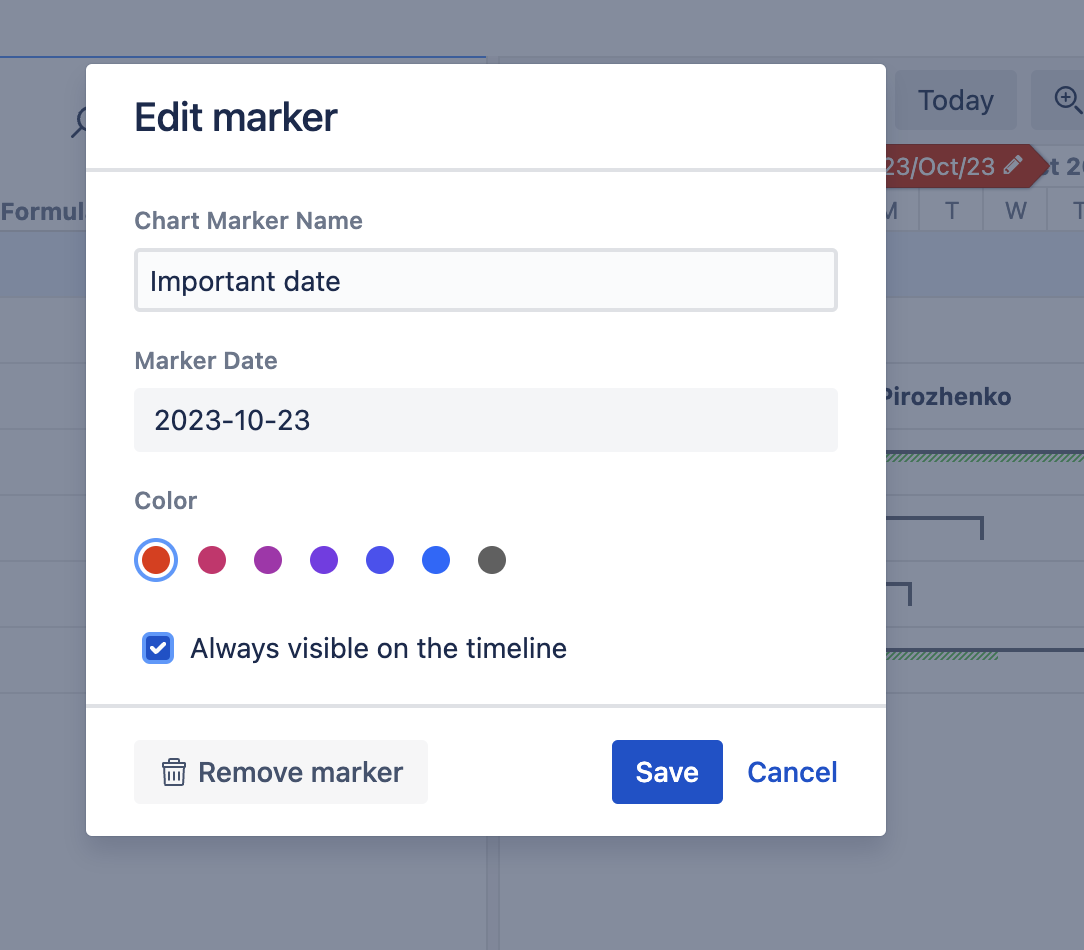
Task: Open the search magnifier behind the dialog
Action: click(82, 124)
